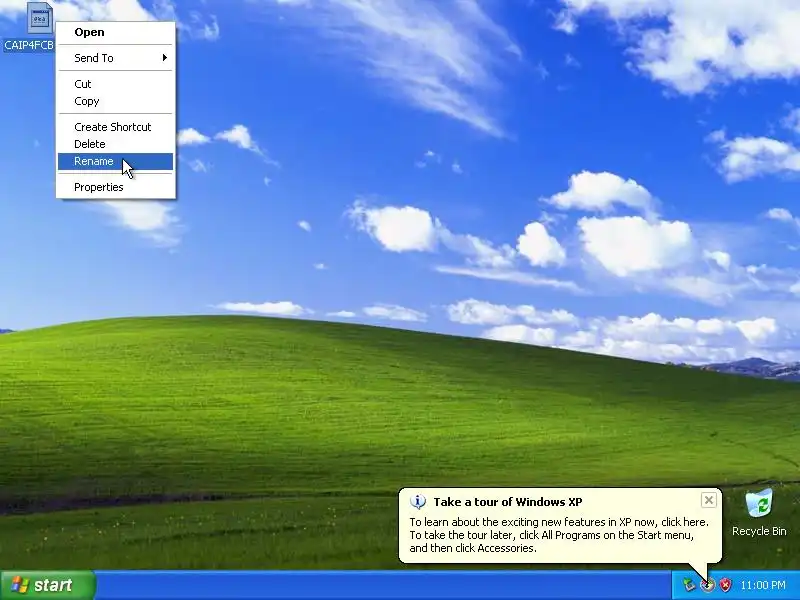This screenshot has height=600, width=800.
Task: Select Cut in the context menu
Action: coord(115,84)
